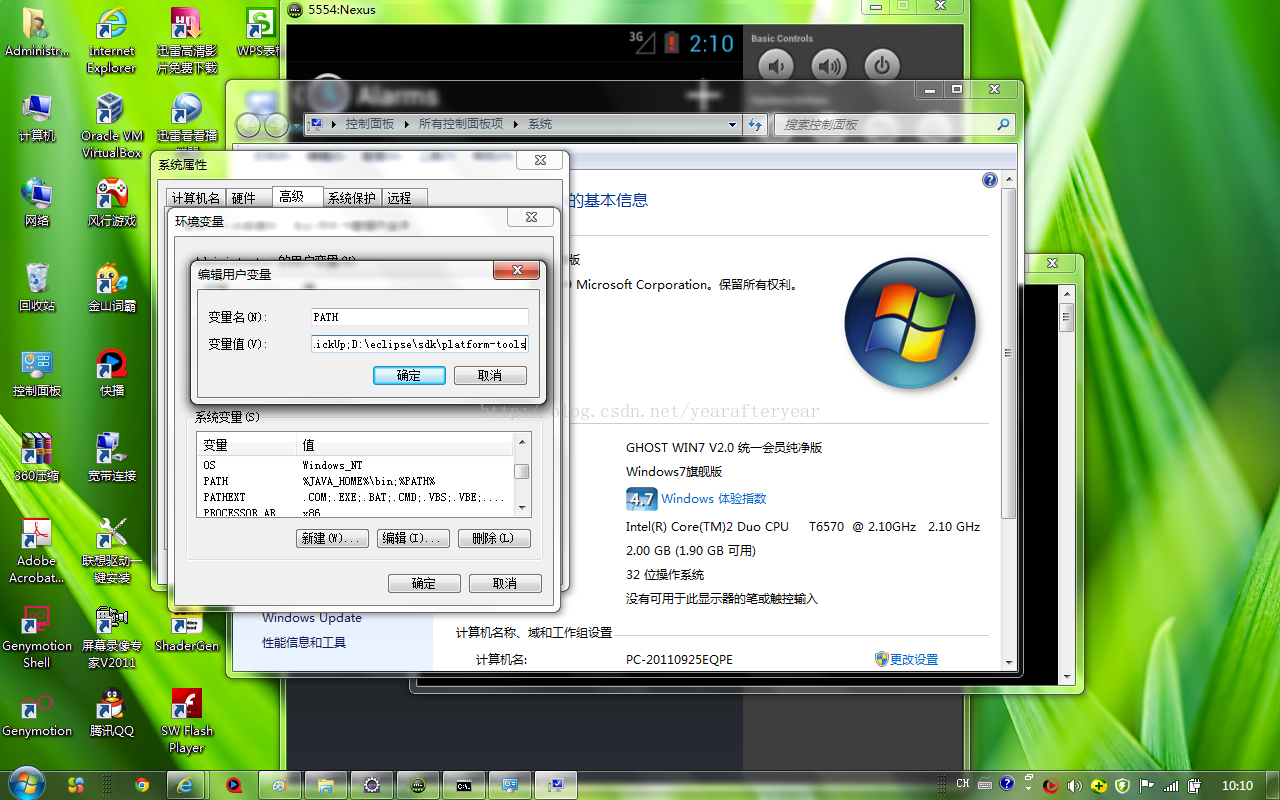The width and height of the screenshot is (1280, 800).
Task: Click the taskbar clock showing 10:10
Action: [1237, 785]
